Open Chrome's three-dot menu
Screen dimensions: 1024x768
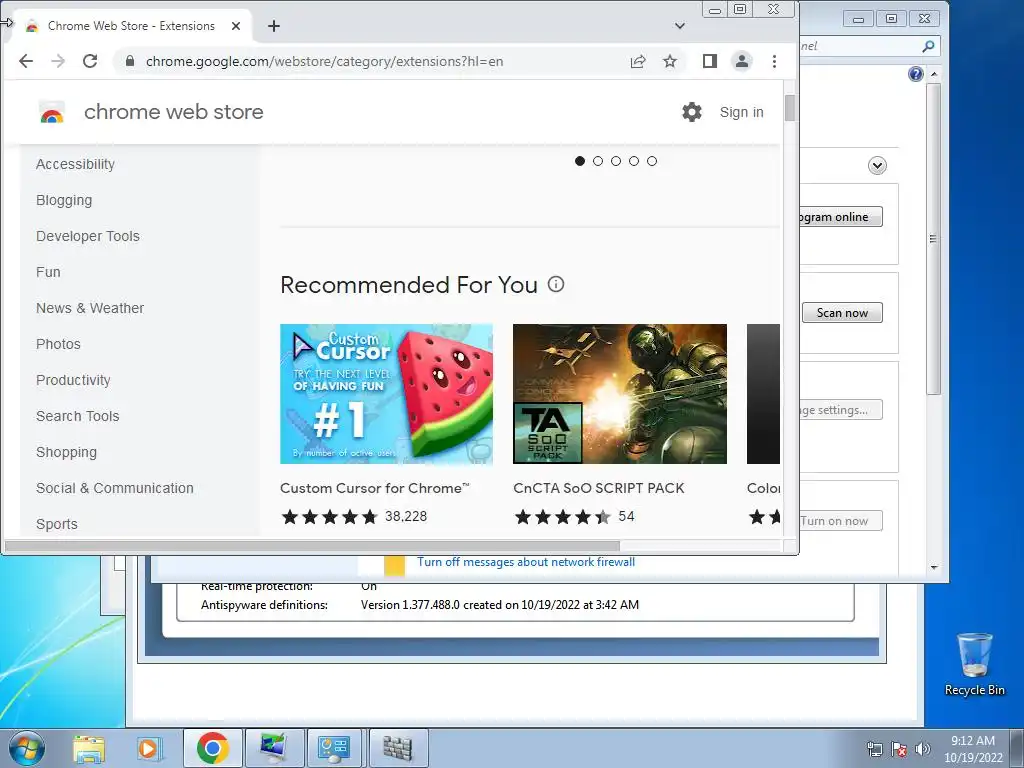tap(775, 61)
